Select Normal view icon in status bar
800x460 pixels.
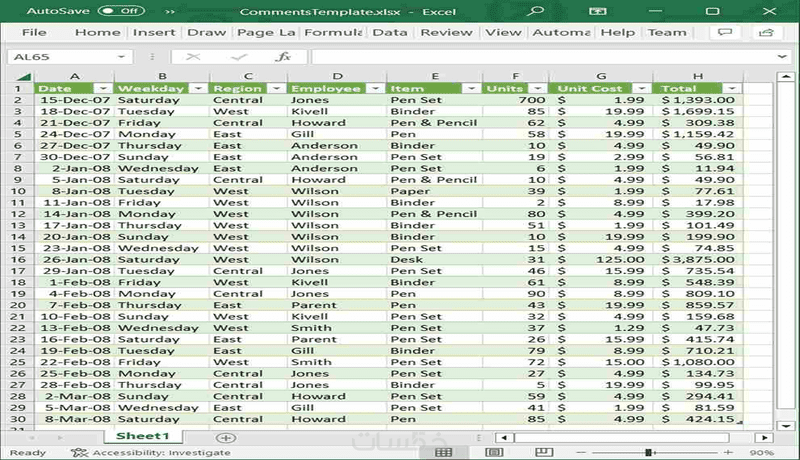(x=443, y=452)
